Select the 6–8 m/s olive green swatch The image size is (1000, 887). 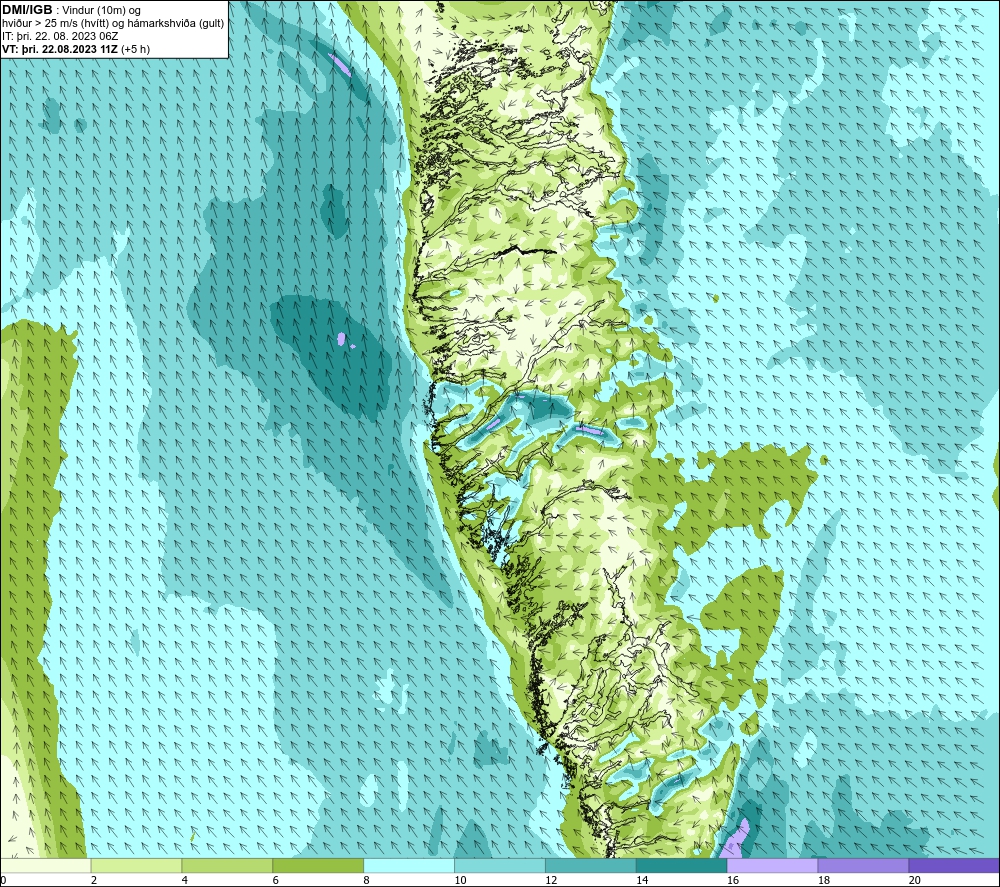(x=318, y=865)
